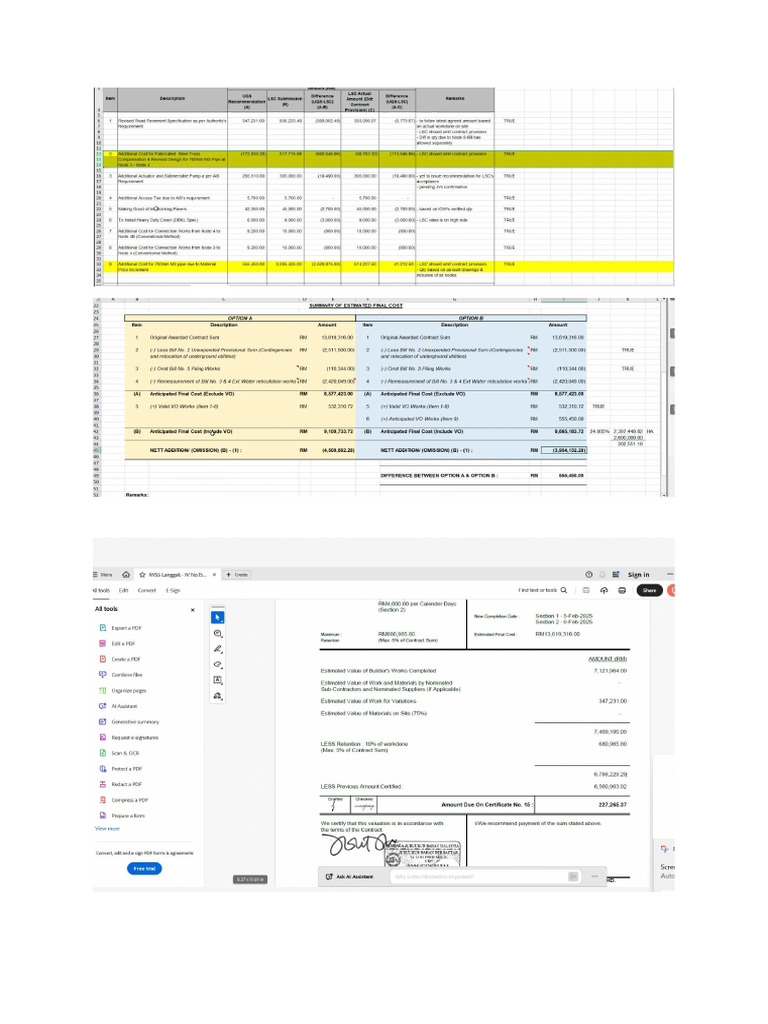Image resolution: width=768 pixels, height=1024 pixels.
Task: Expand View more tools list
Action: [107, 829]
